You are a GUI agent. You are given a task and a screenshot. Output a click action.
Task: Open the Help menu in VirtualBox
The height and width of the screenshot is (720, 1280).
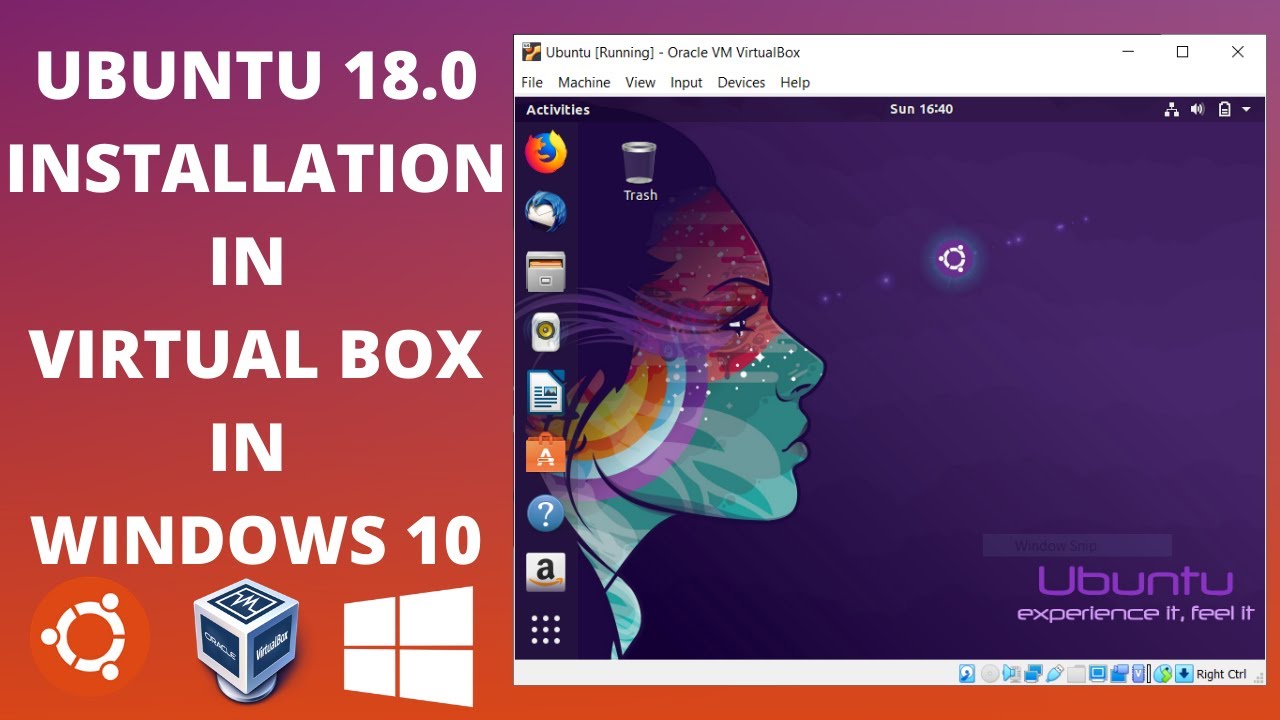click(795, 82)
